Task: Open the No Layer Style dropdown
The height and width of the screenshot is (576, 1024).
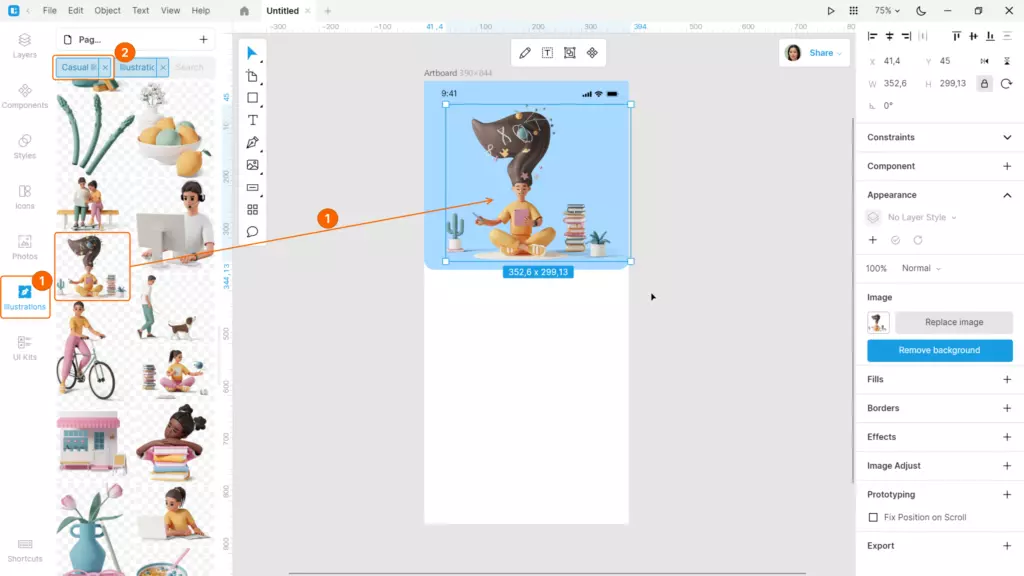Action: 921,217
